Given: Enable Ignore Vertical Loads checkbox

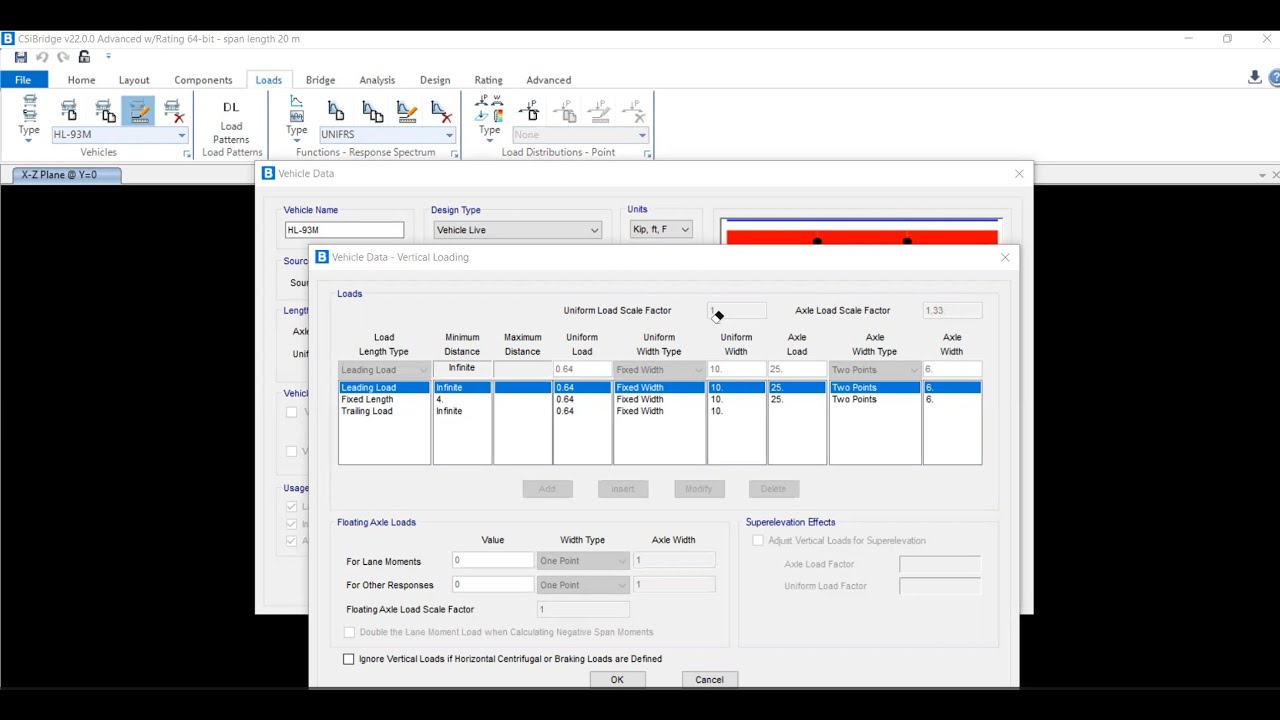Looking at the screenshot, I should [x=349, y=659].
